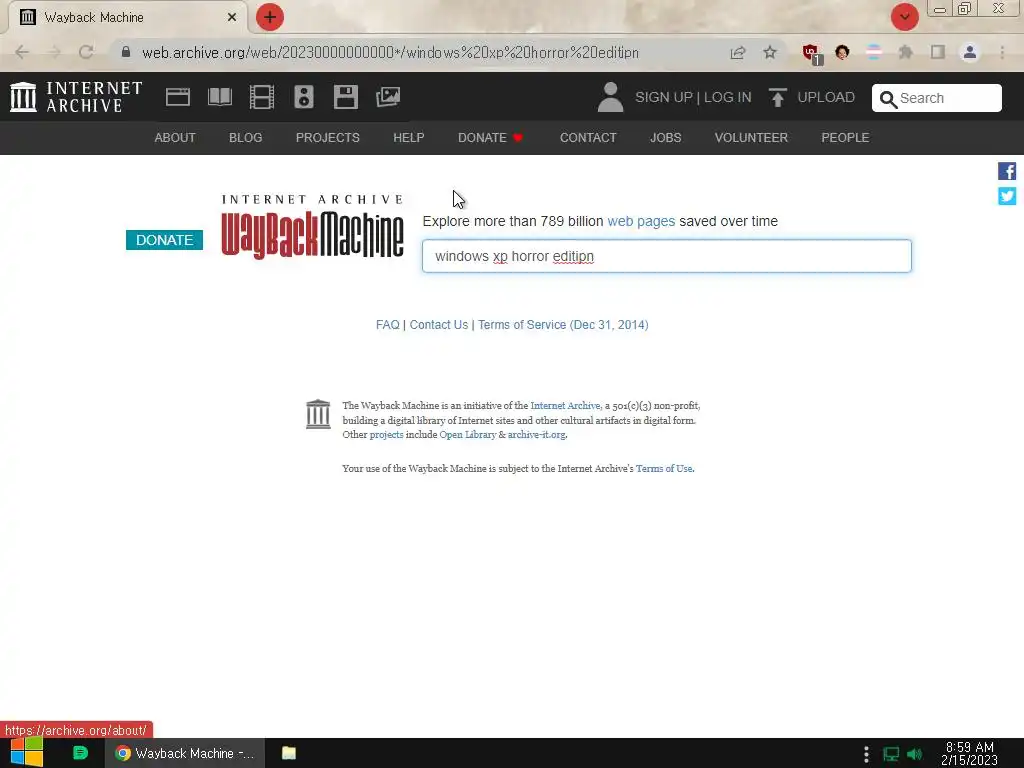Click the volume tray icon
Screen dimensions: 1024x768
(914, 754)
